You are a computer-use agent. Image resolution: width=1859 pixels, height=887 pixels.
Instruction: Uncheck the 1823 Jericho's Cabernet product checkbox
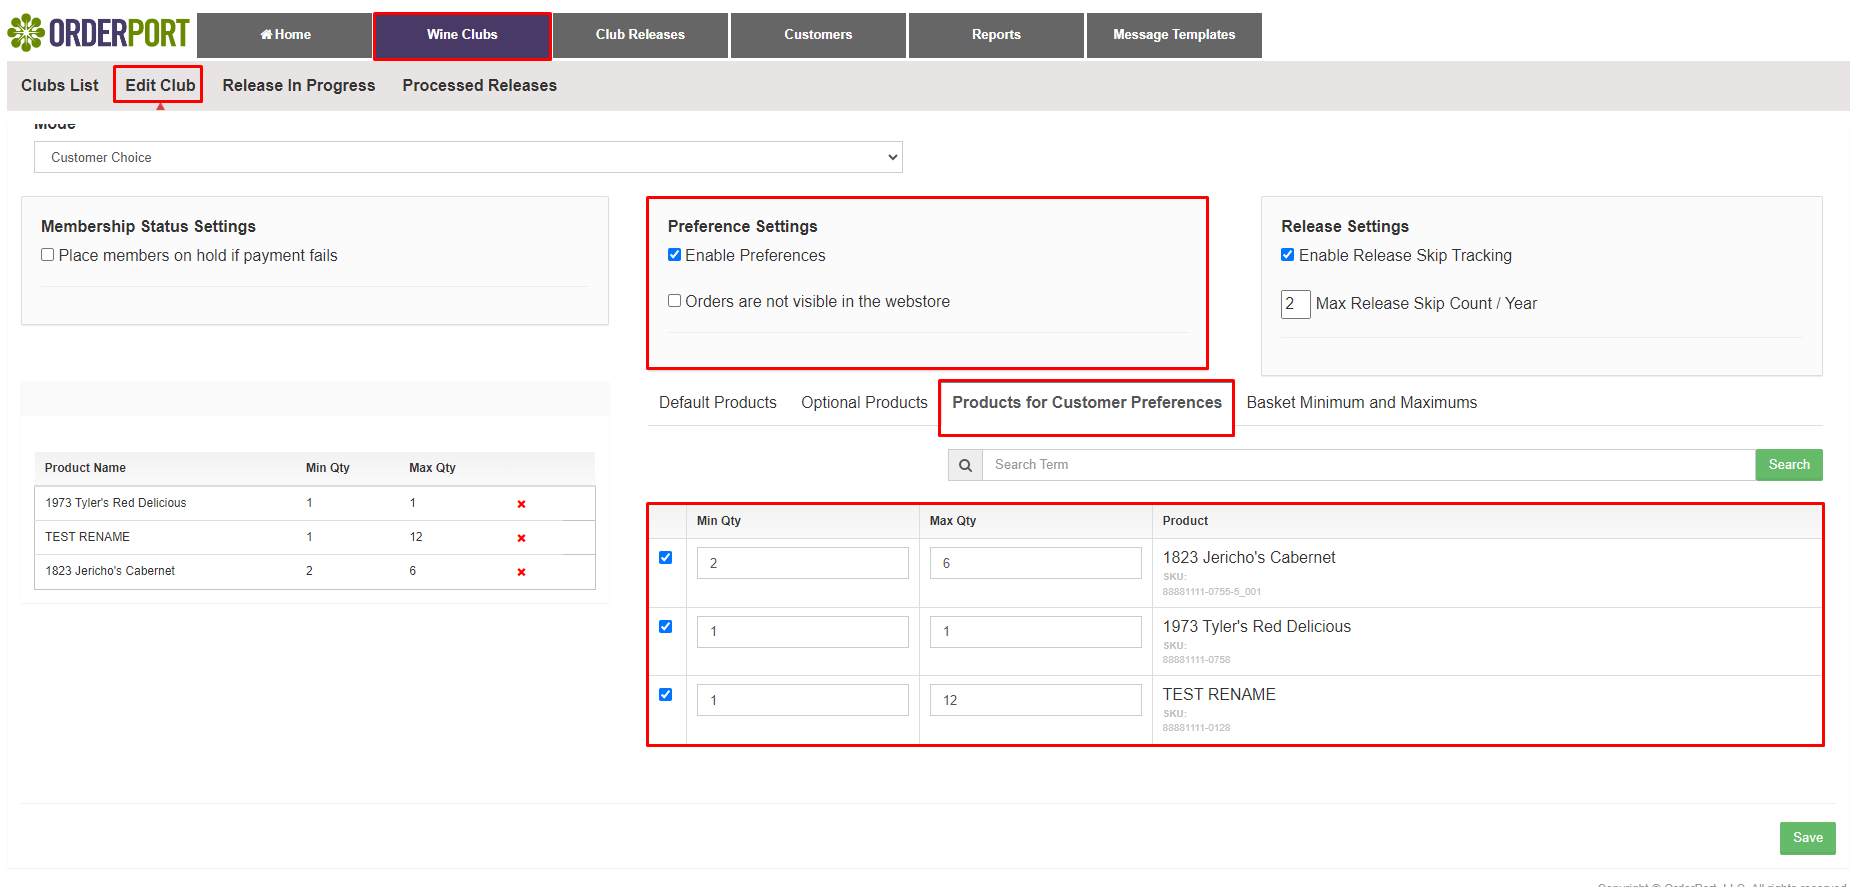coord(665,558)
